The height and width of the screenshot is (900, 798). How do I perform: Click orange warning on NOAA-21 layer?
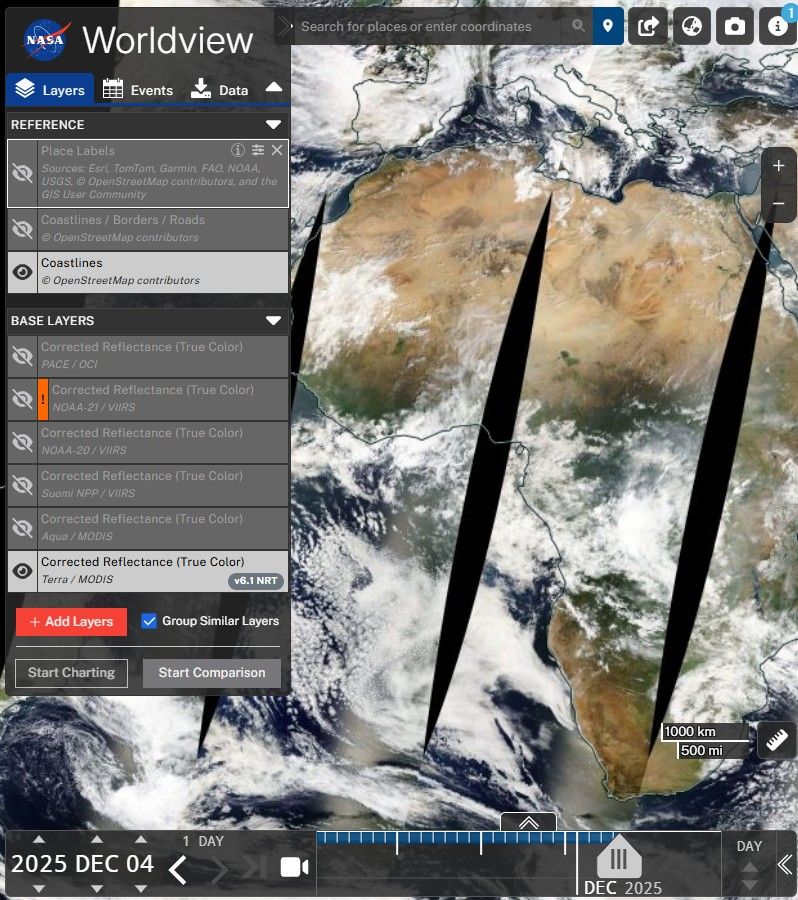coord(43,399)
